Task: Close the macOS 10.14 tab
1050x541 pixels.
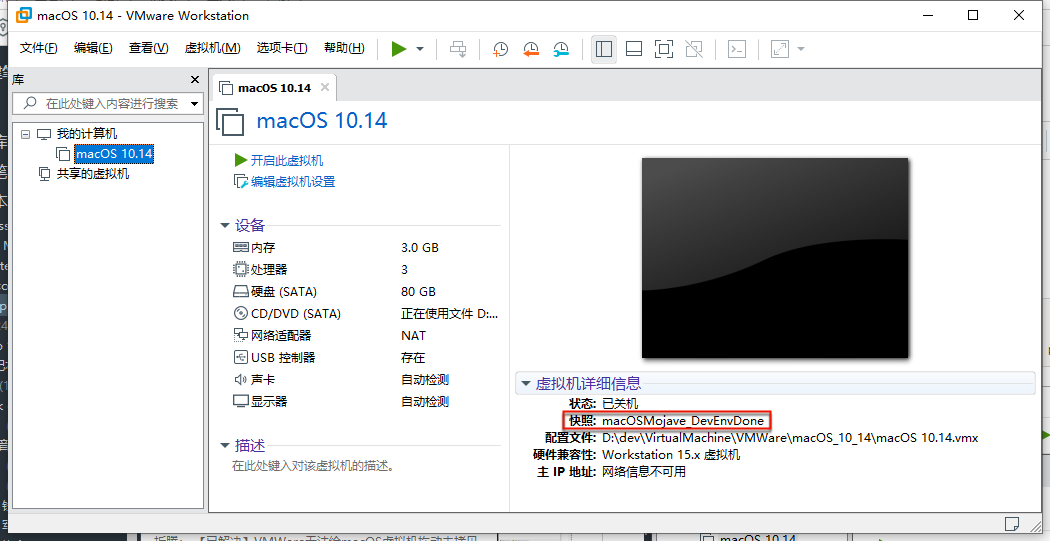Action: pos(325,87)
